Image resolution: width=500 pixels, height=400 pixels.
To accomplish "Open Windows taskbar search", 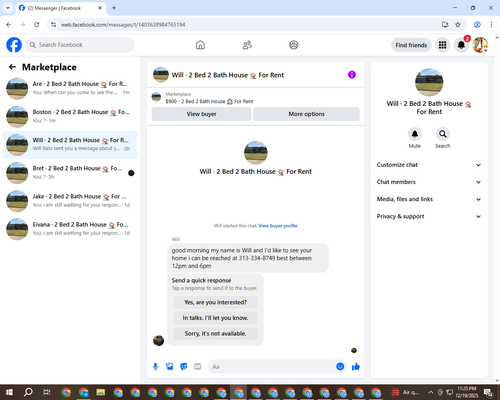I will tap(28, 392).
